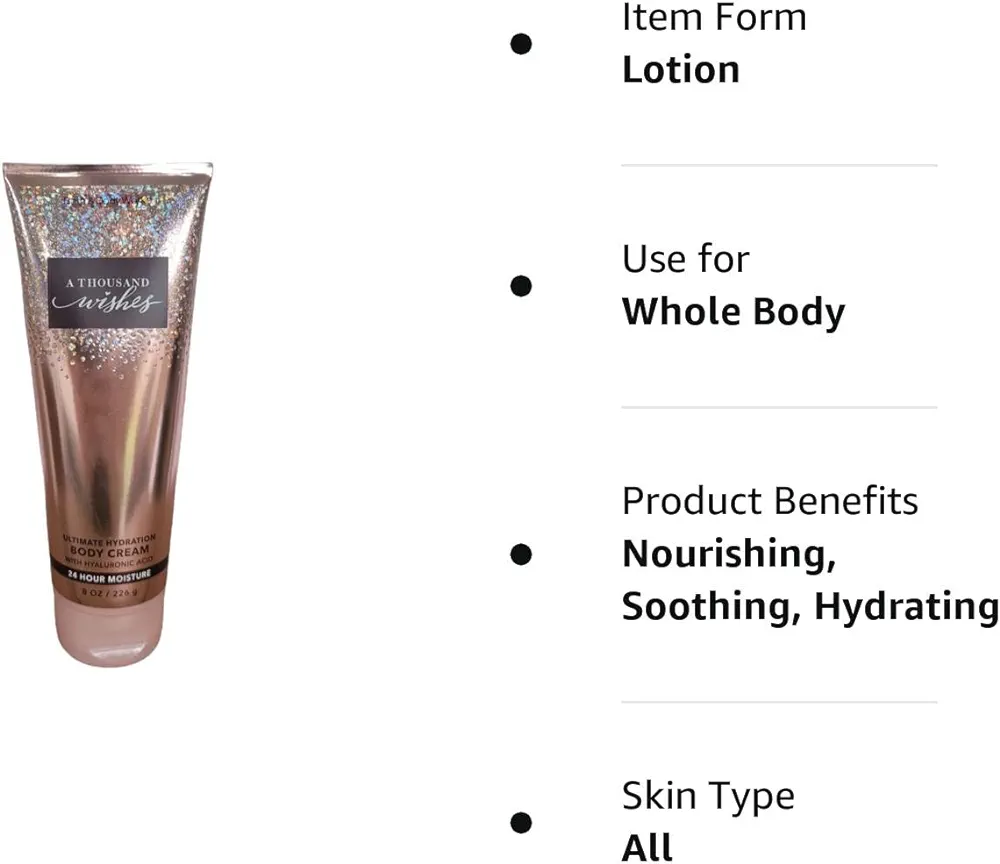Click the bullet beside Product Benefits

(x=521, y=554)
